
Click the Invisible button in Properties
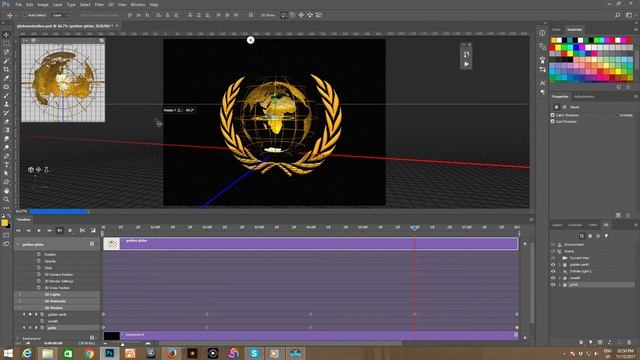tap(626, 115)
